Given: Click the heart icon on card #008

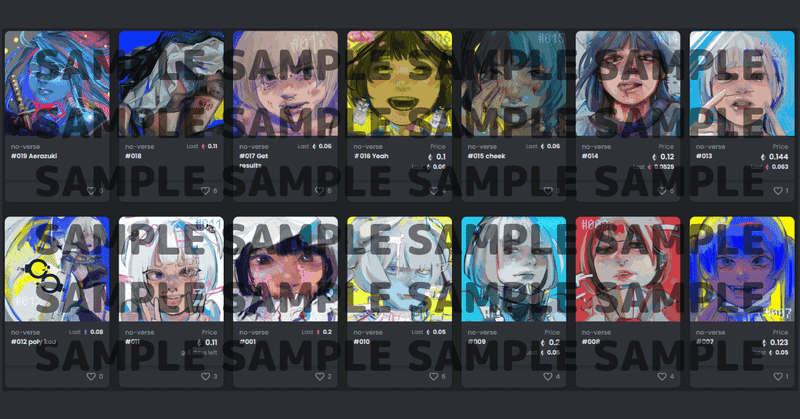Looking at the screenshot, I should point(662,376).
